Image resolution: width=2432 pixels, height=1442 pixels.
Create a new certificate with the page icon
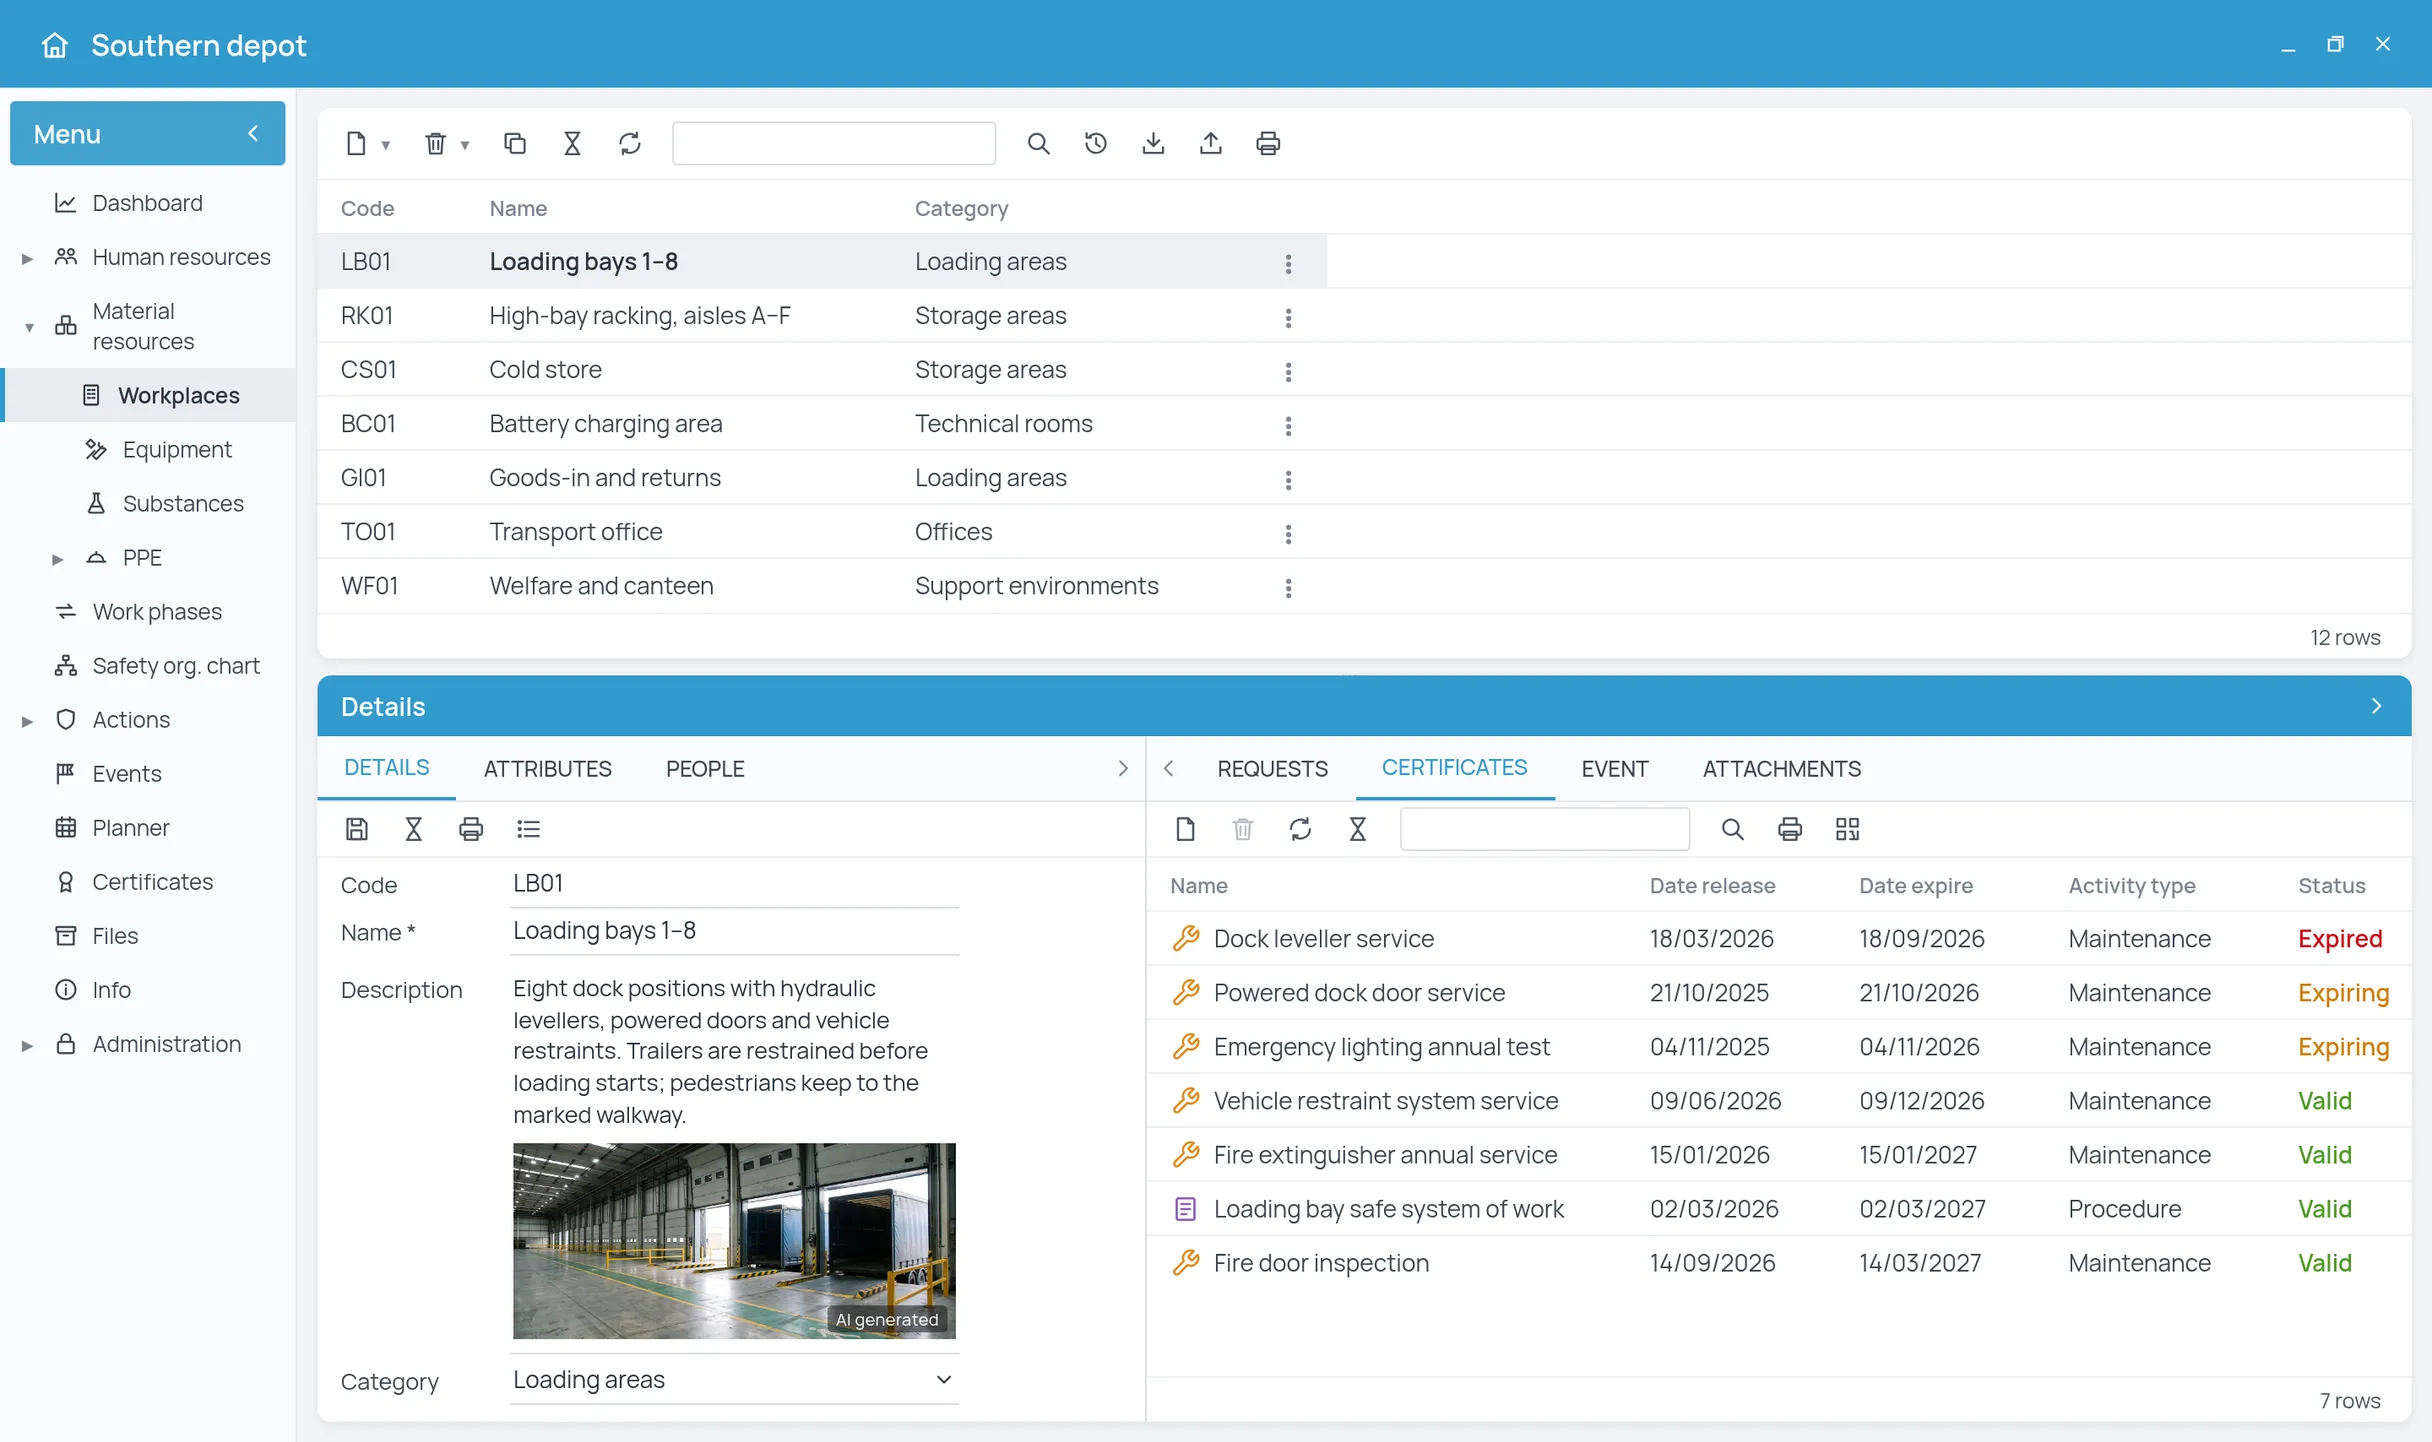click(x=1185, y=829)
